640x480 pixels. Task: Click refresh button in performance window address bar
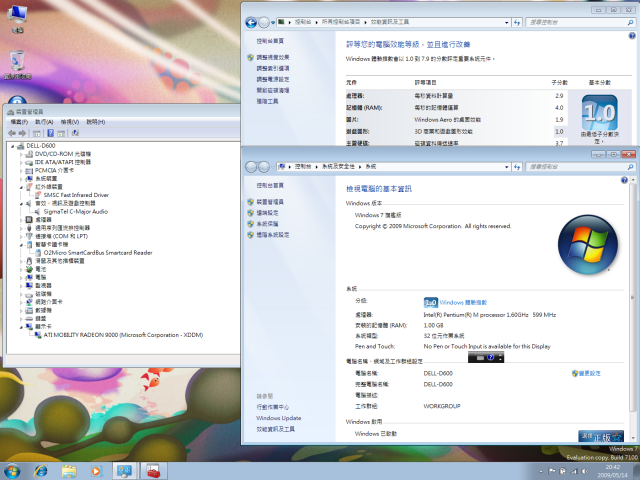pyautogui.click(x=517, y=22)
